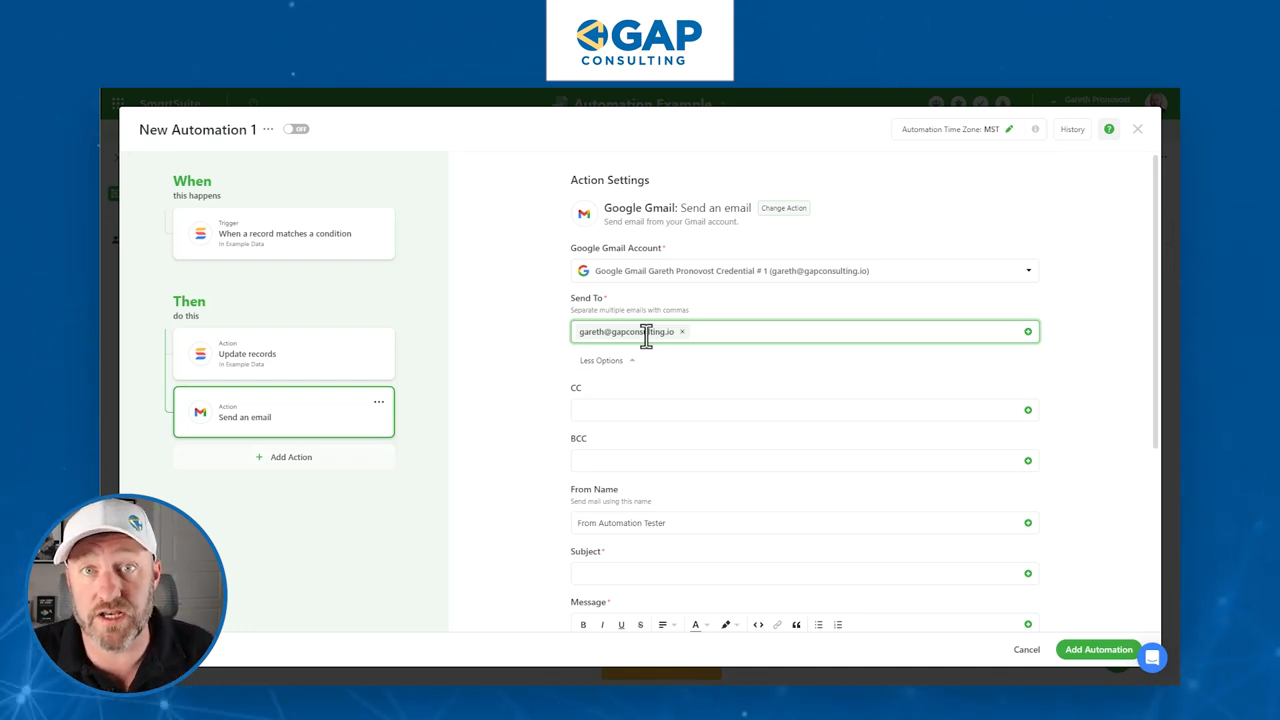
Task: Click the CC input field
Action: pyautogui.click(x=805, y=410)
